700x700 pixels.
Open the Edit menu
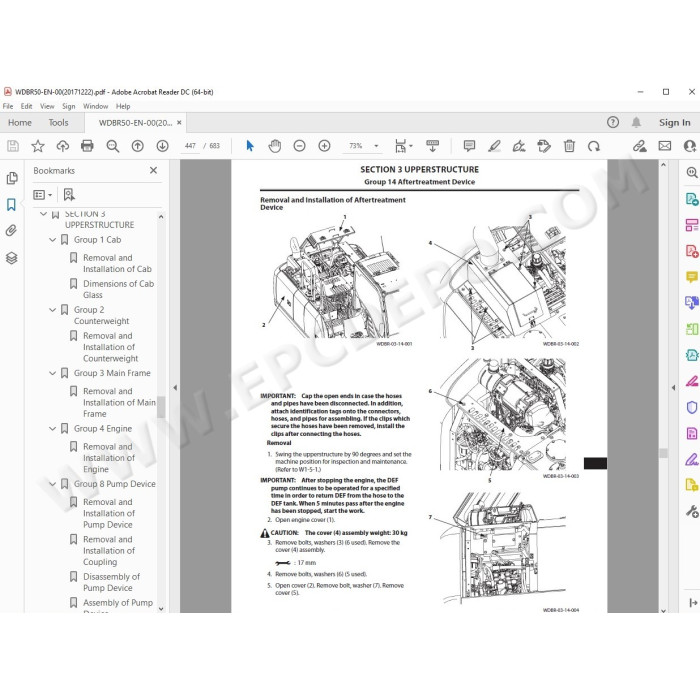(x=26, y=106)
